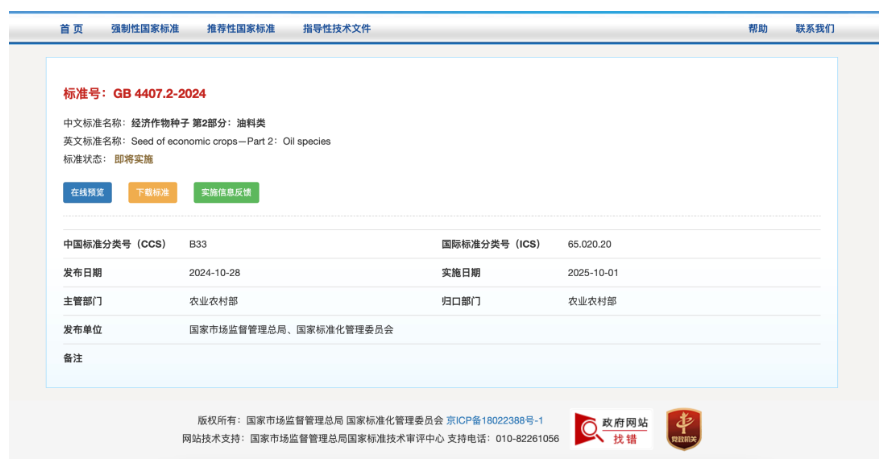Click the red 党政机关 badge icon
892x468 pixels.
pyautogui.click(x=684, y=429)
